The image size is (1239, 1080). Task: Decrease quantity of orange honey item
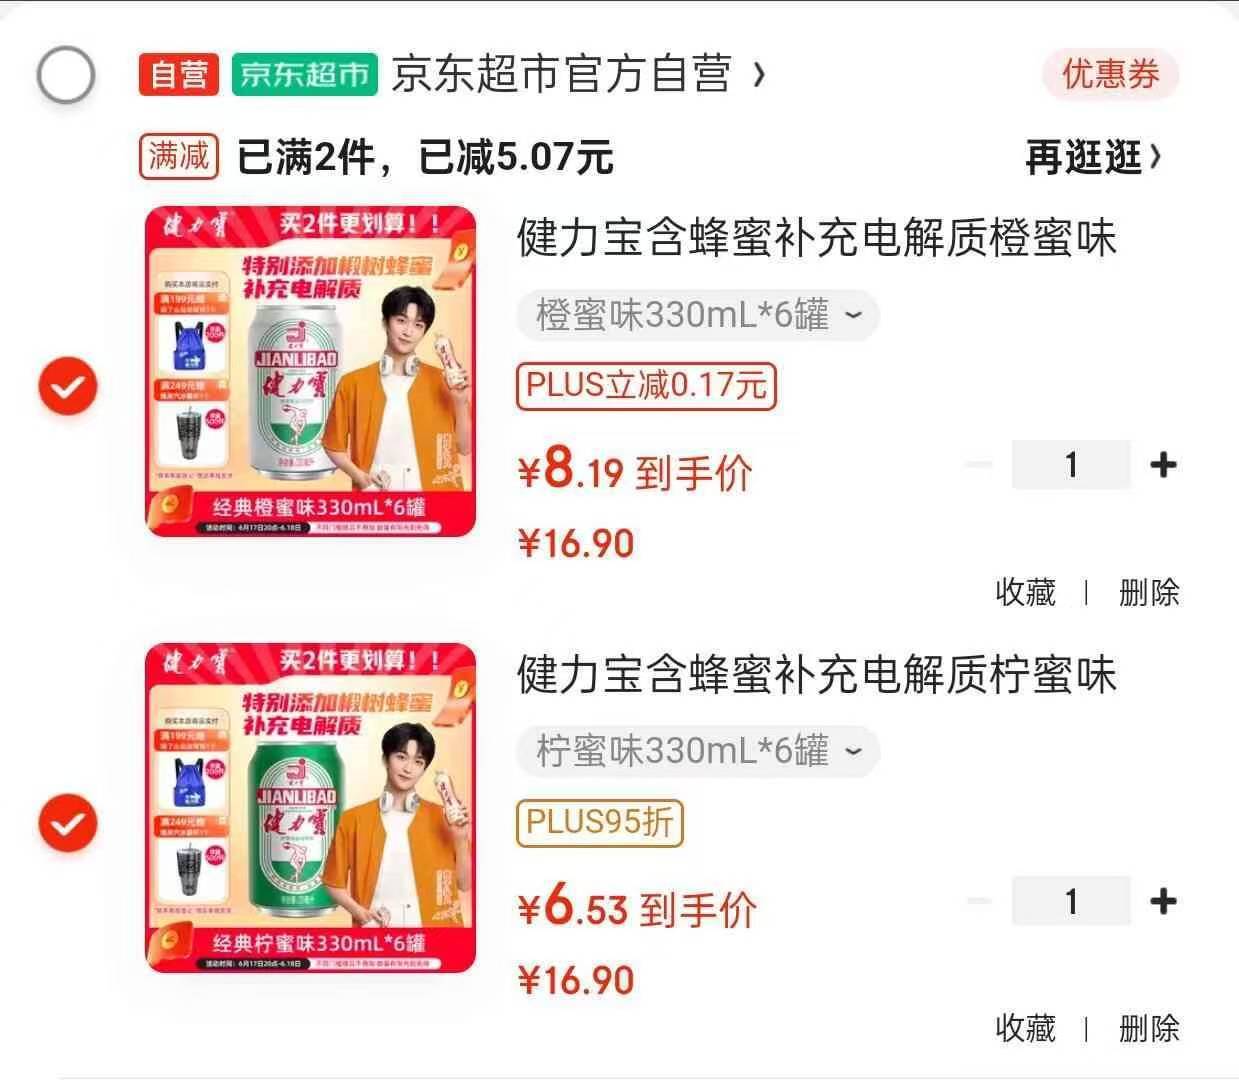click(980, 465)
